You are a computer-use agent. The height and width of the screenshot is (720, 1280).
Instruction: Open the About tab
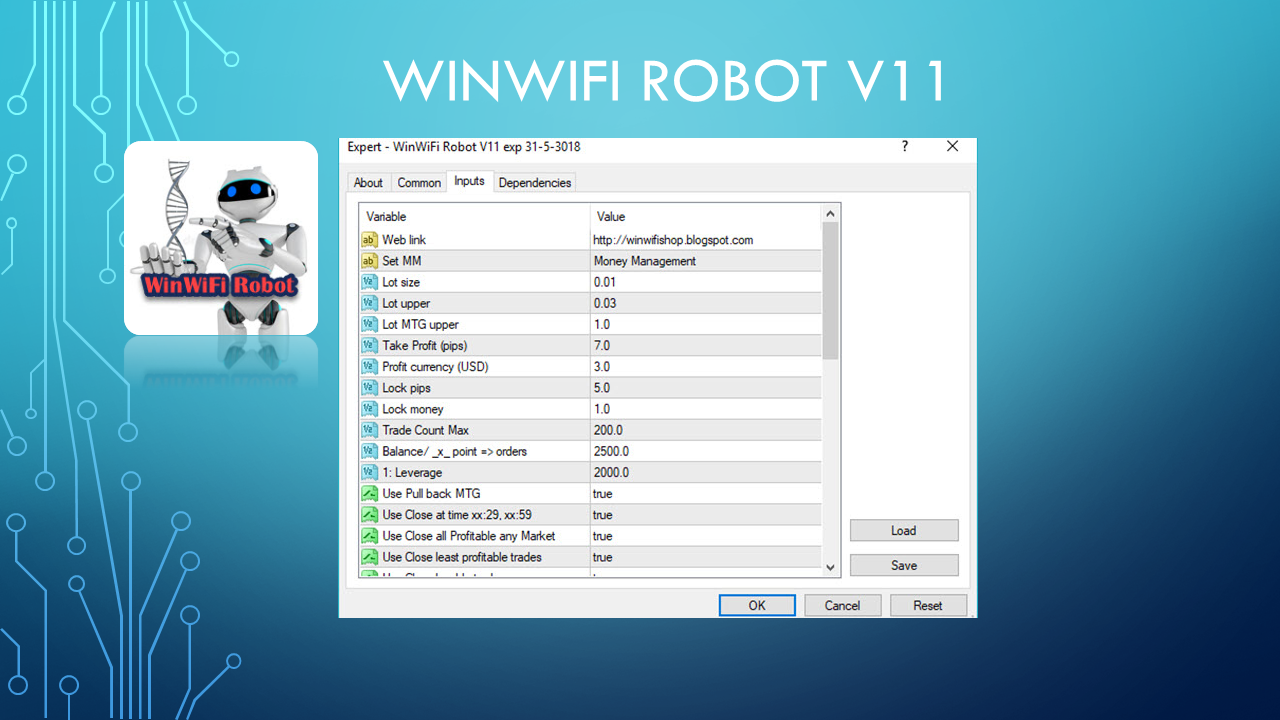[x=368, y=183]
